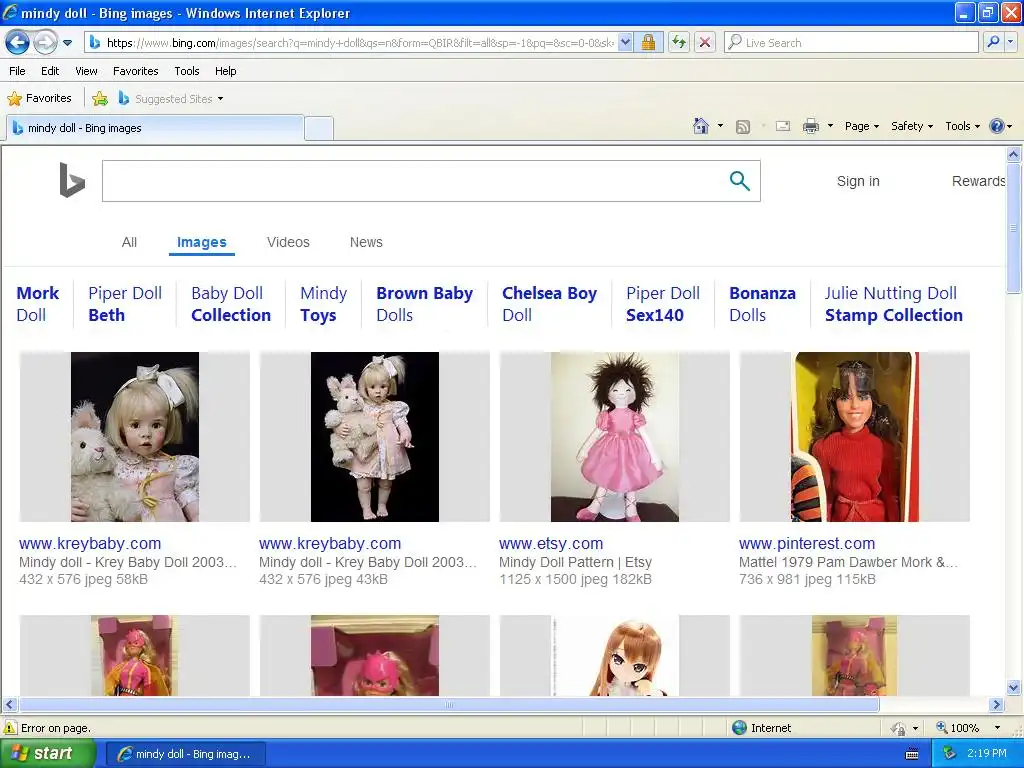Screen dimensions: 1024x768
Task: Refresh the page with the green arrows icon
Action: tap(679, 42)
